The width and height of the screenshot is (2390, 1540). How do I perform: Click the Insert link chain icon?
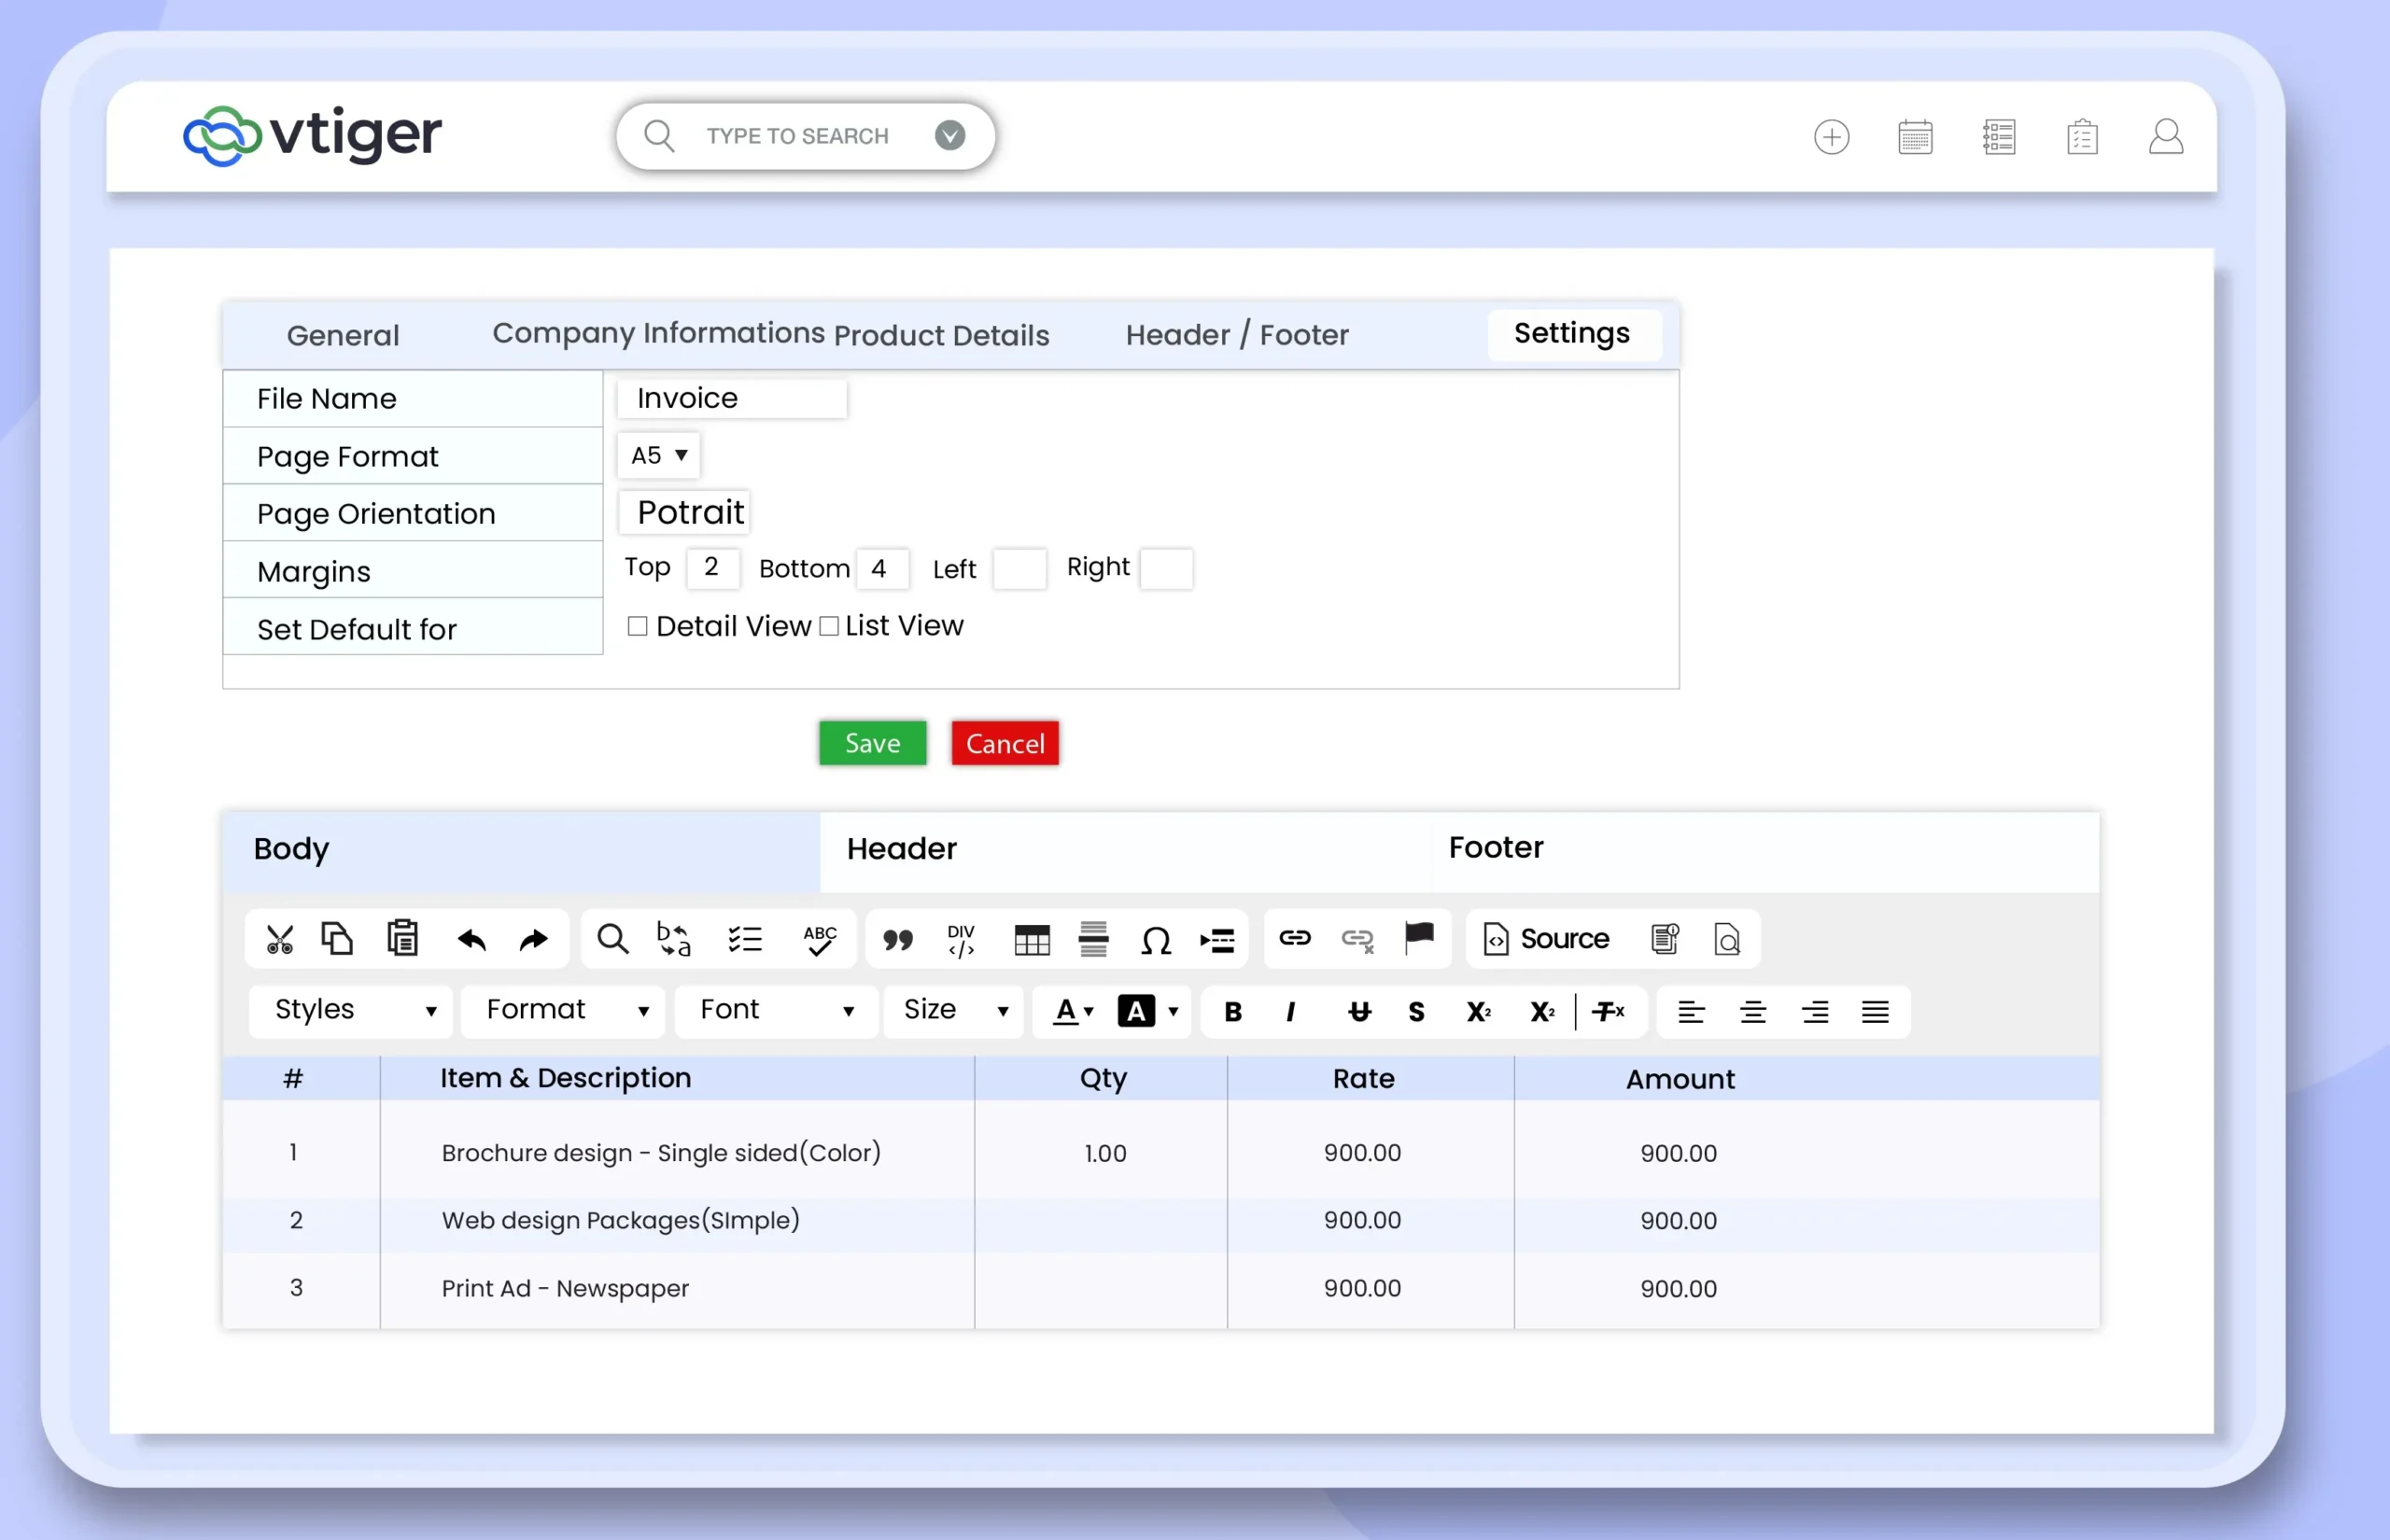(1294, 938)
